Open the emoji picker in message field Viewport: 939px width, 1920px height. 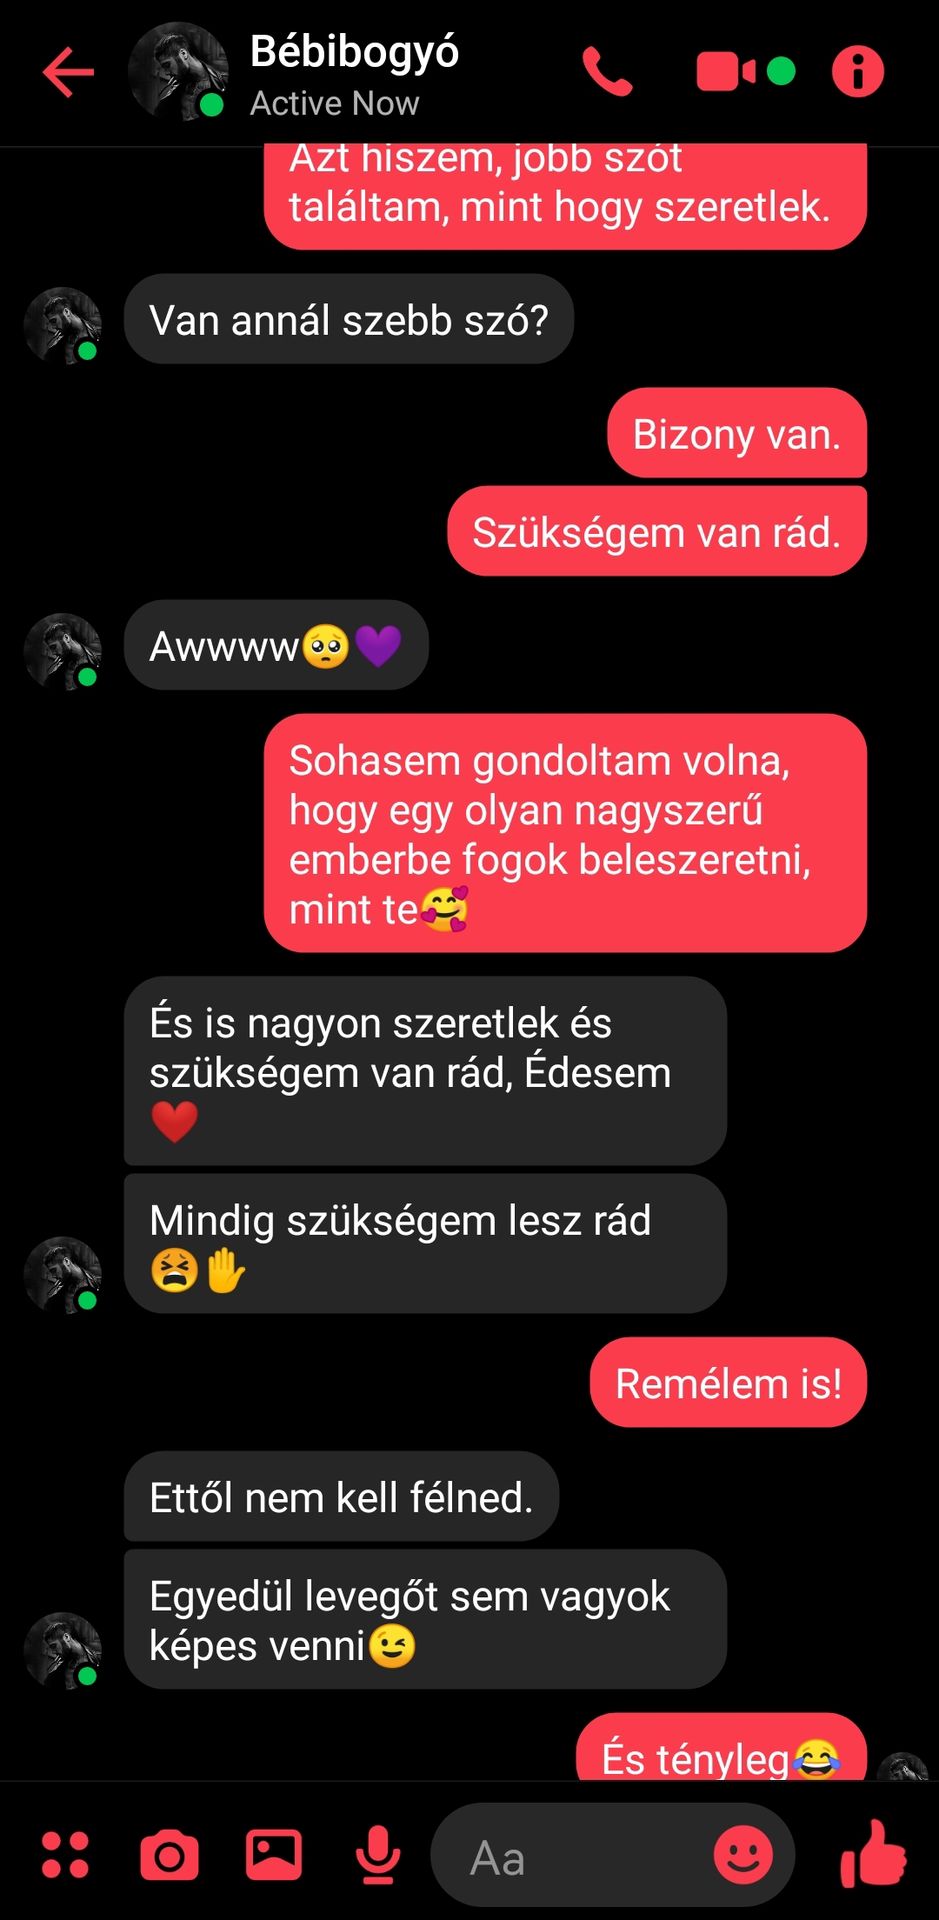point(743,1856)
